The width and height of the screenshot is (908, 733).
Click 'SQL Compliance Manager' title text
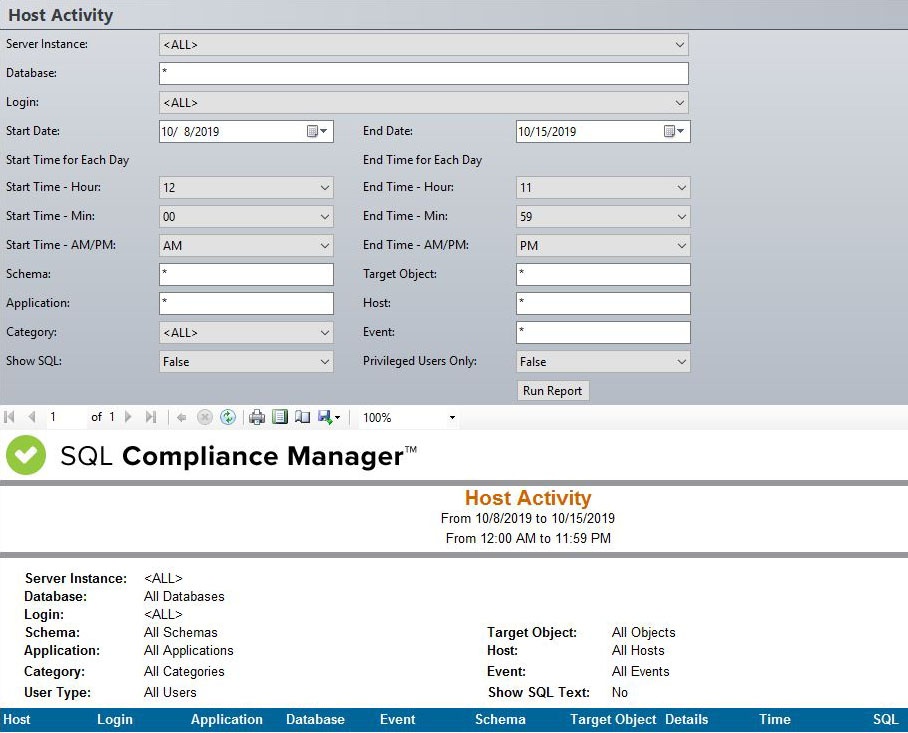pos(237,456)
